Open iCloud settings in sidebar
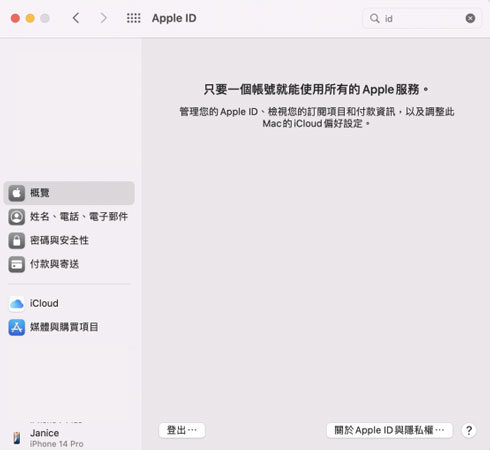490x450 pixels. [69, 303]
